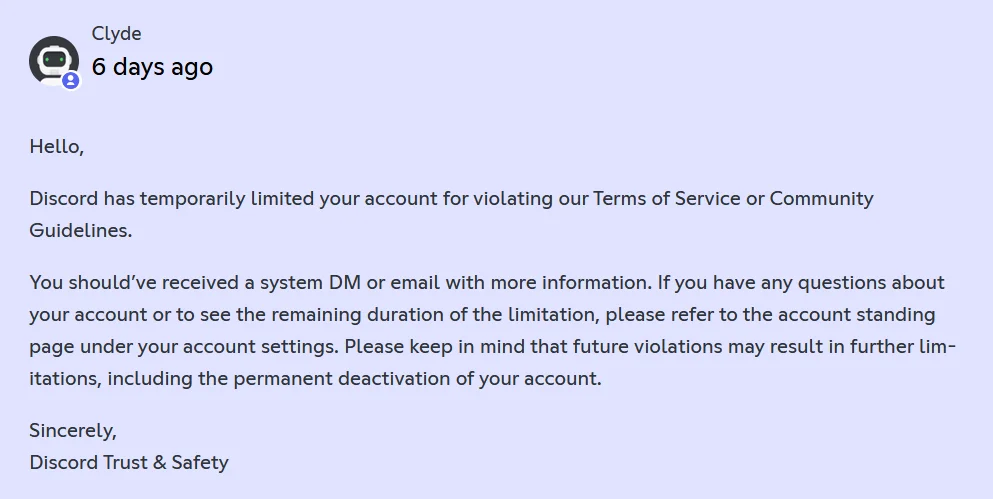This screenshot has height=499, width=993.
Task: Click the "Sincerely," closing line
Action: click(x=73, y=430)
